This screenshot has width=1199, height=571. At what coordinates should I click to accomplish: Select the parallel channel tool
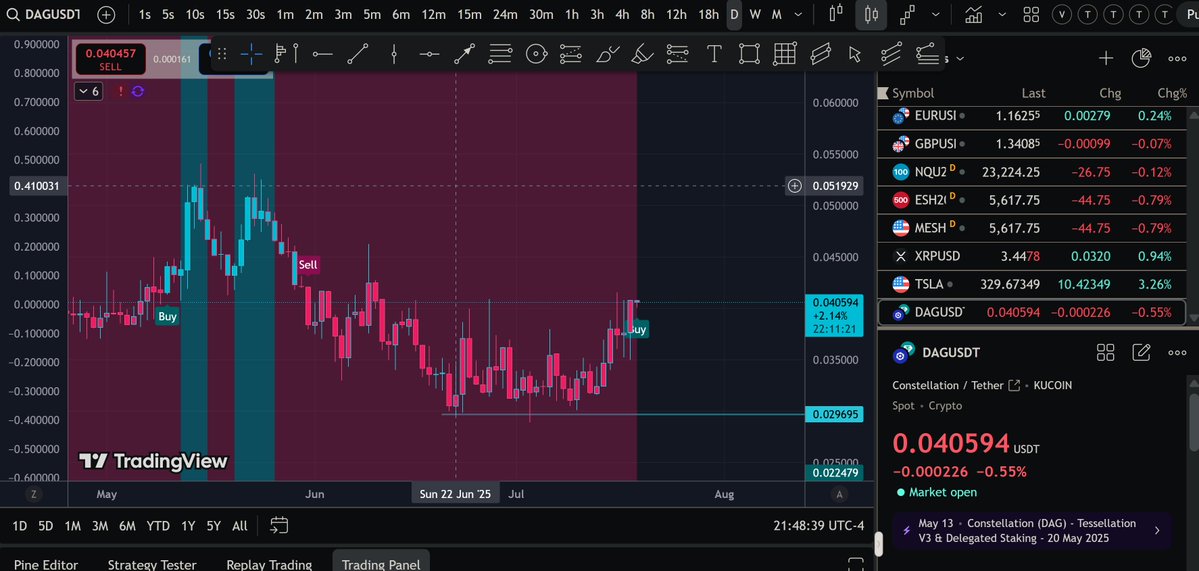(820, 54)
